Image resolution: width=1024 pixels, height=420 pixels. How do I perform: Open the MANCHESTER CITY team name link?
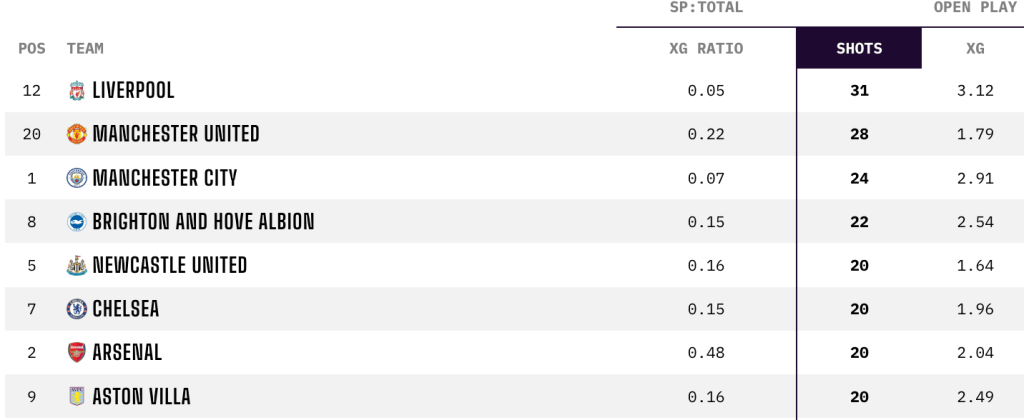point(165,178)
